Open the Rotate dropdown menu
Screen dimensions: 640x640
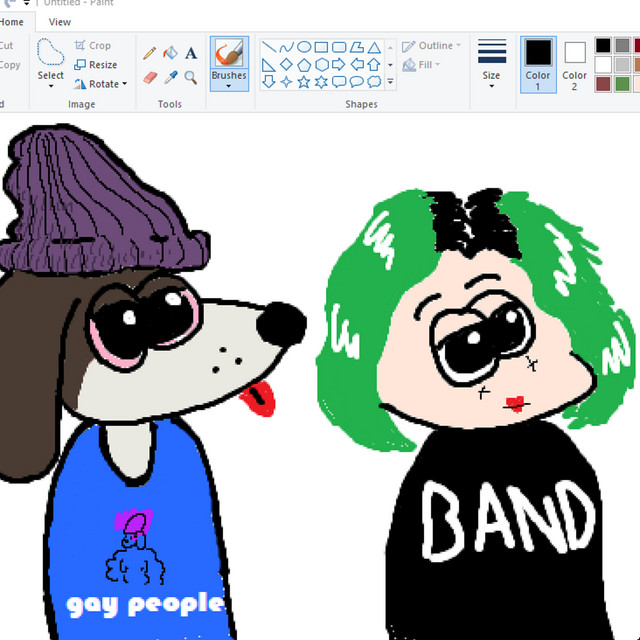coord(124,84)
